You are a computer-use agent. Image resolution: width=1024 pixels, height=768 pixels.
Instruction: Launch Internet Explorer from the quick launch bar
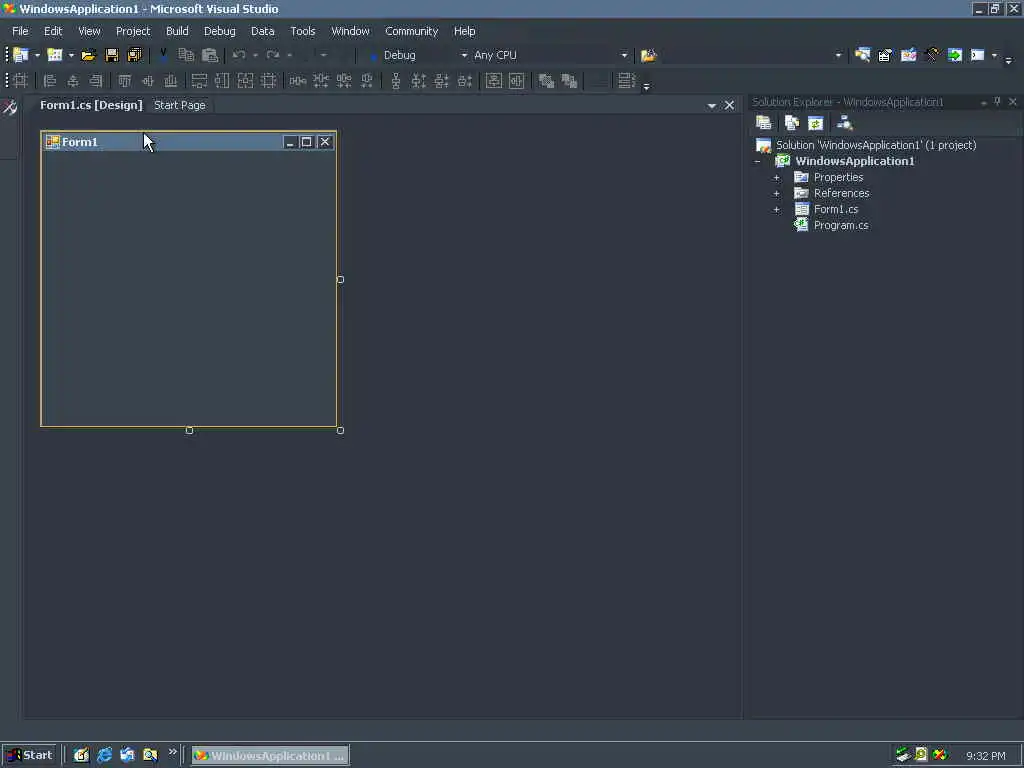click(x=104, y=755)
